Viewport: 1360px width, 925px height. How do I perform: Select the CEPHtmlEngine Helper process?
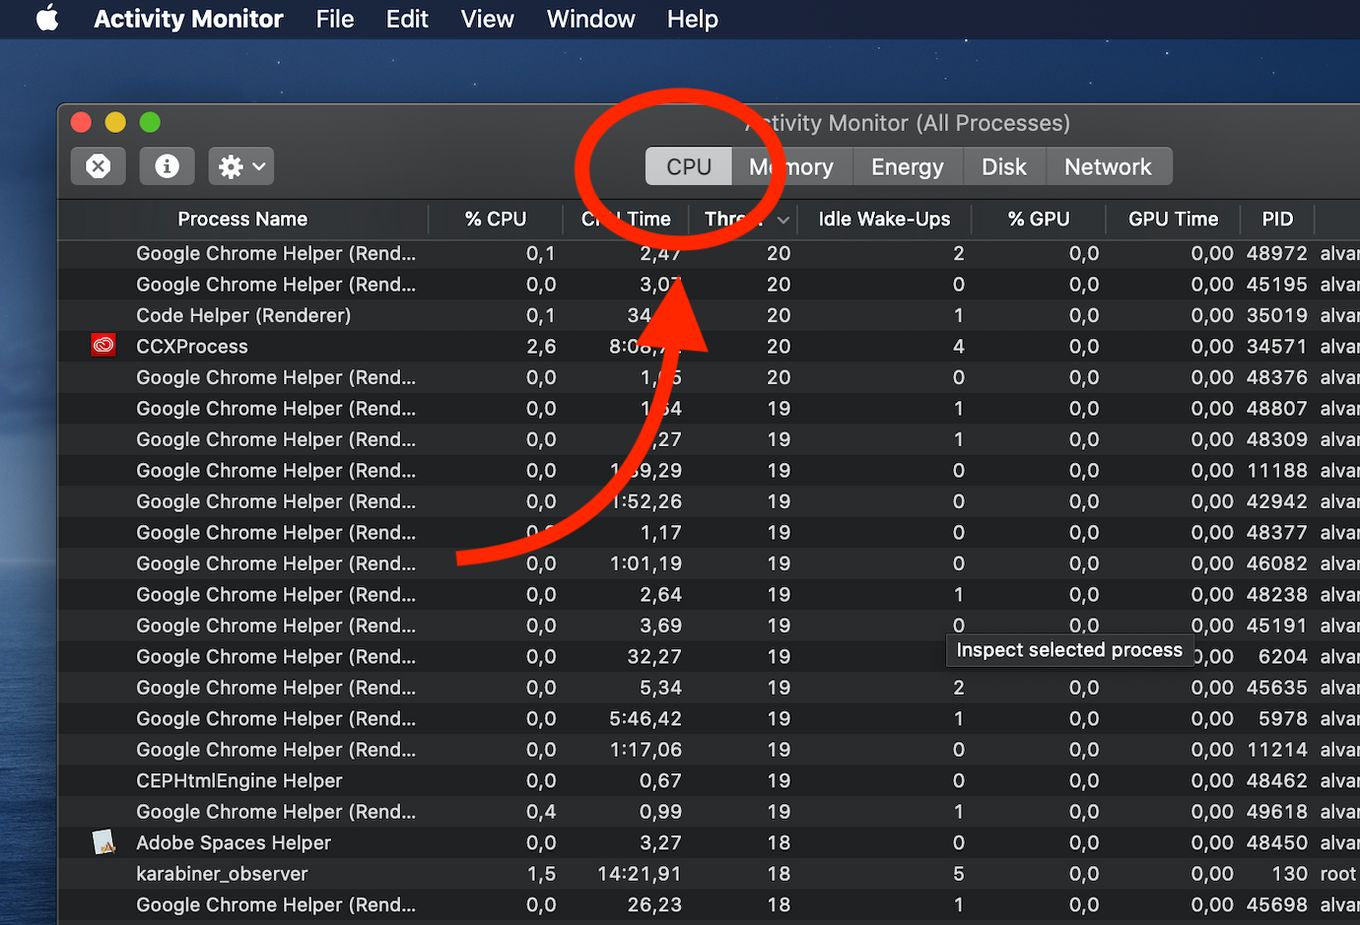pyautogui.click(x=239, y=780)
